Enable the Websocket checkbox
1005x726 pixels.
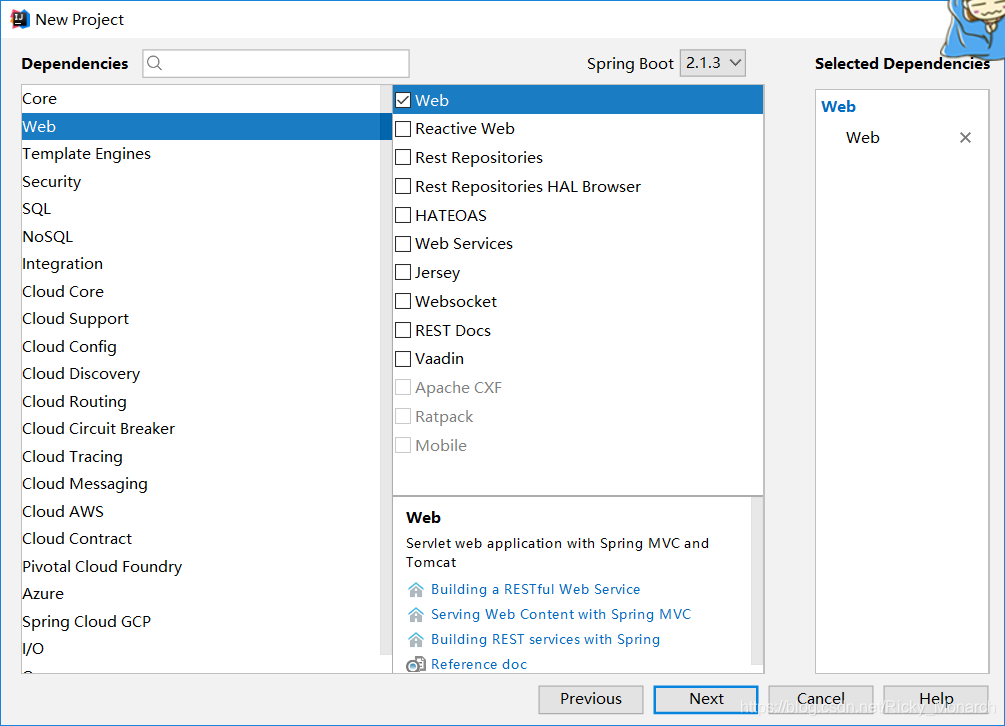pyautogui.click(x=403, y=301)
